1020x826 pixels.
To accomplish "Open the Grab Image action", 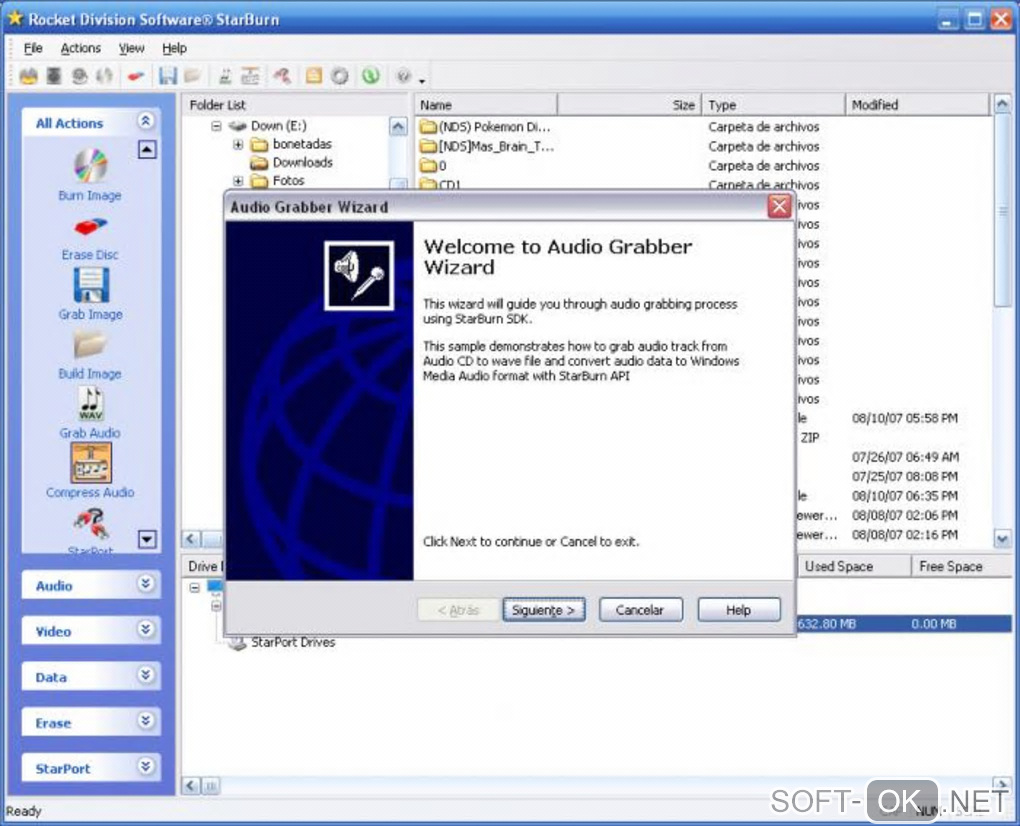I will point(90,294).
